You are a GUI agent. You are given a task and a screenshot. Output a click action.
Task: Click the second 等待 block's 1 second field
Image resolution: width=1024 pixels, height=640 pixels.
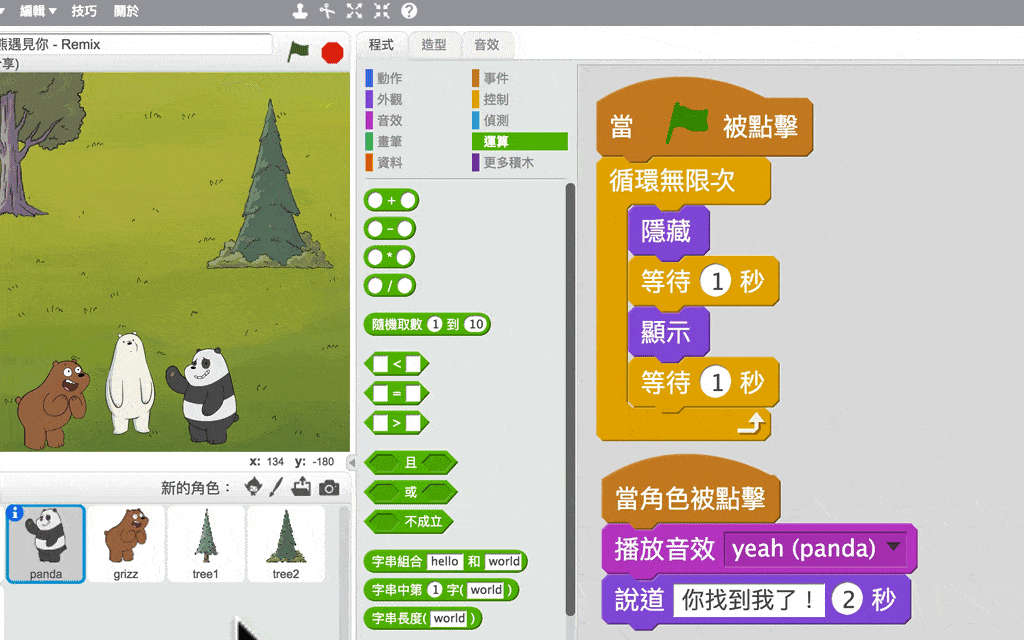pos(716,383)
